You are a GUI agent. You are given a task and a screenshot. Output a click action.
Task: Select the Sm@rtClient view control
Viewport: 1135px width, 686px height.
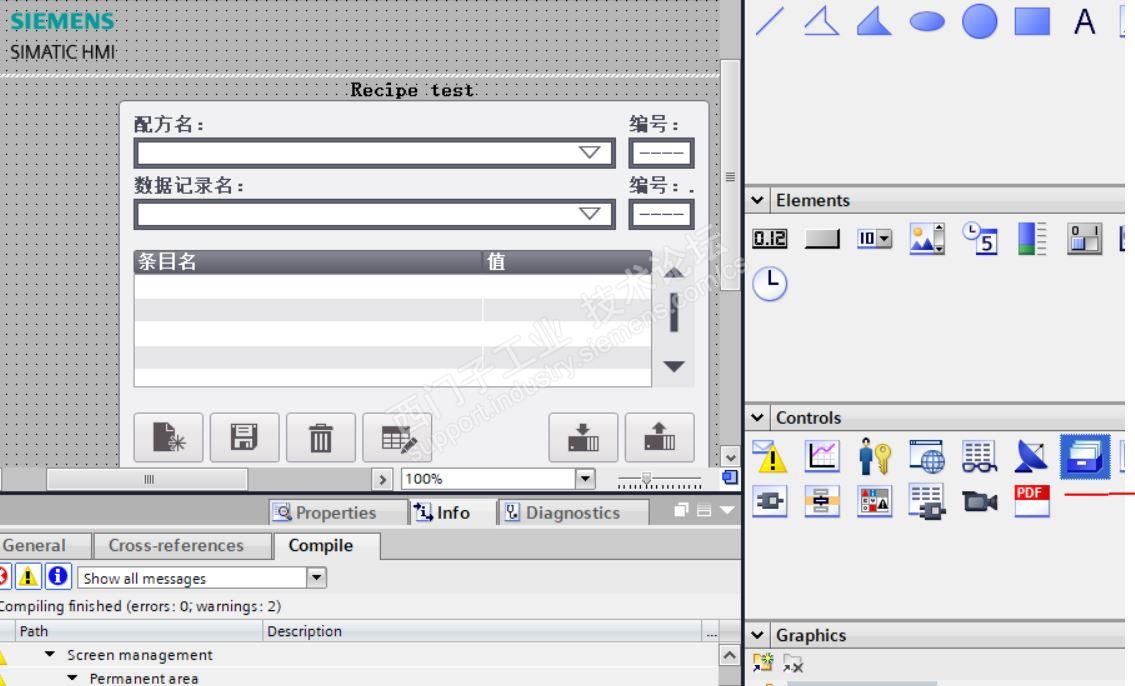coord(1031,456)
